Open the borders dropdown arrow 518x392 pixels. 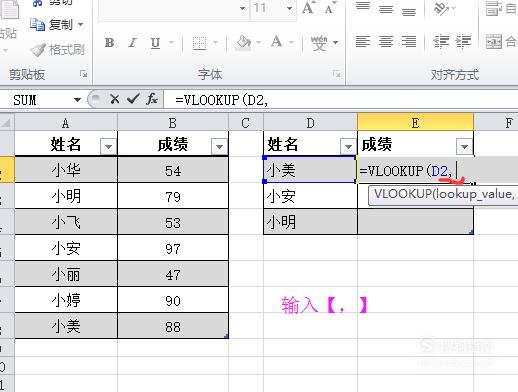pos(216,43)
